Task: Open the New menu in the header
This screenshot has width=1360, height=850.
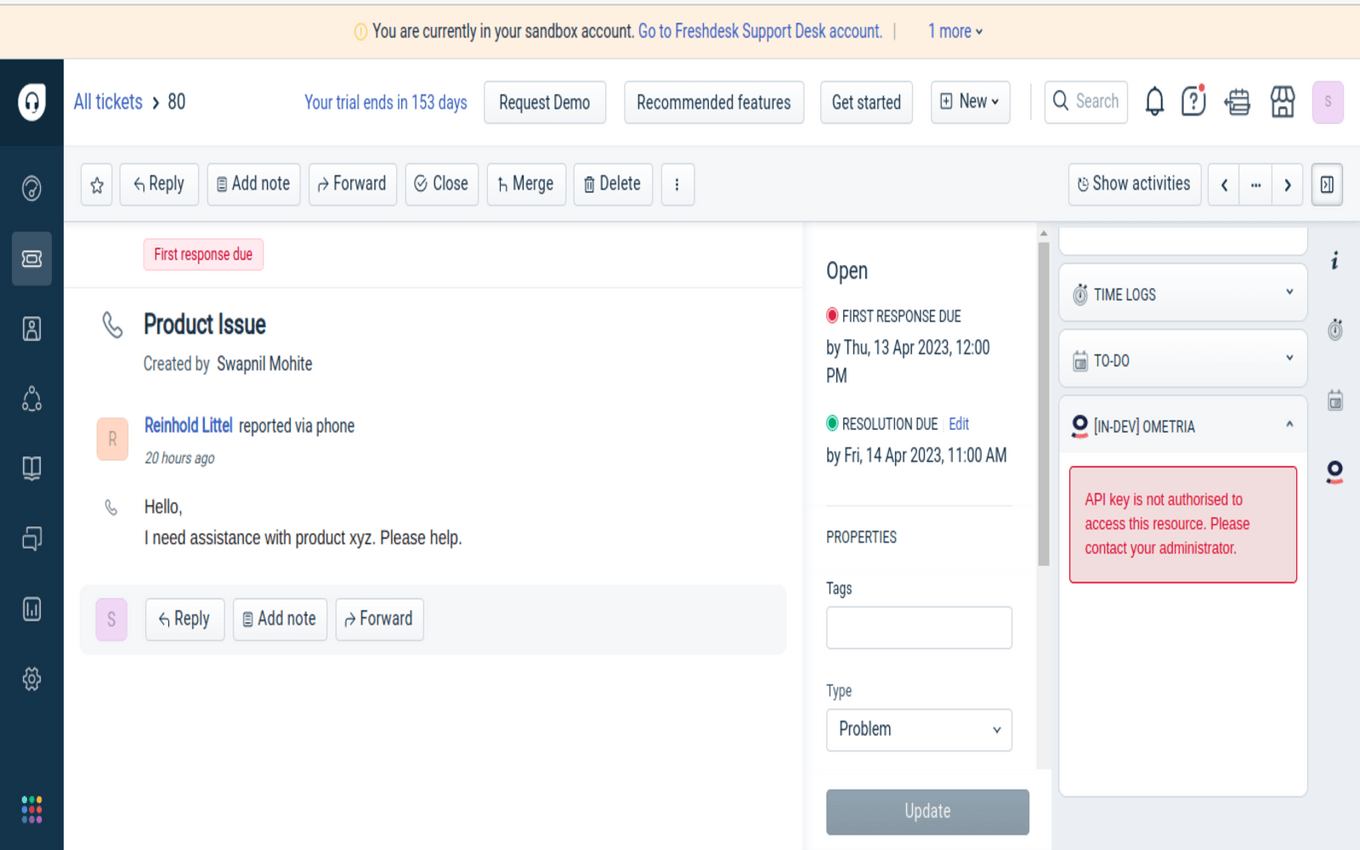Action: click(969, 101)
